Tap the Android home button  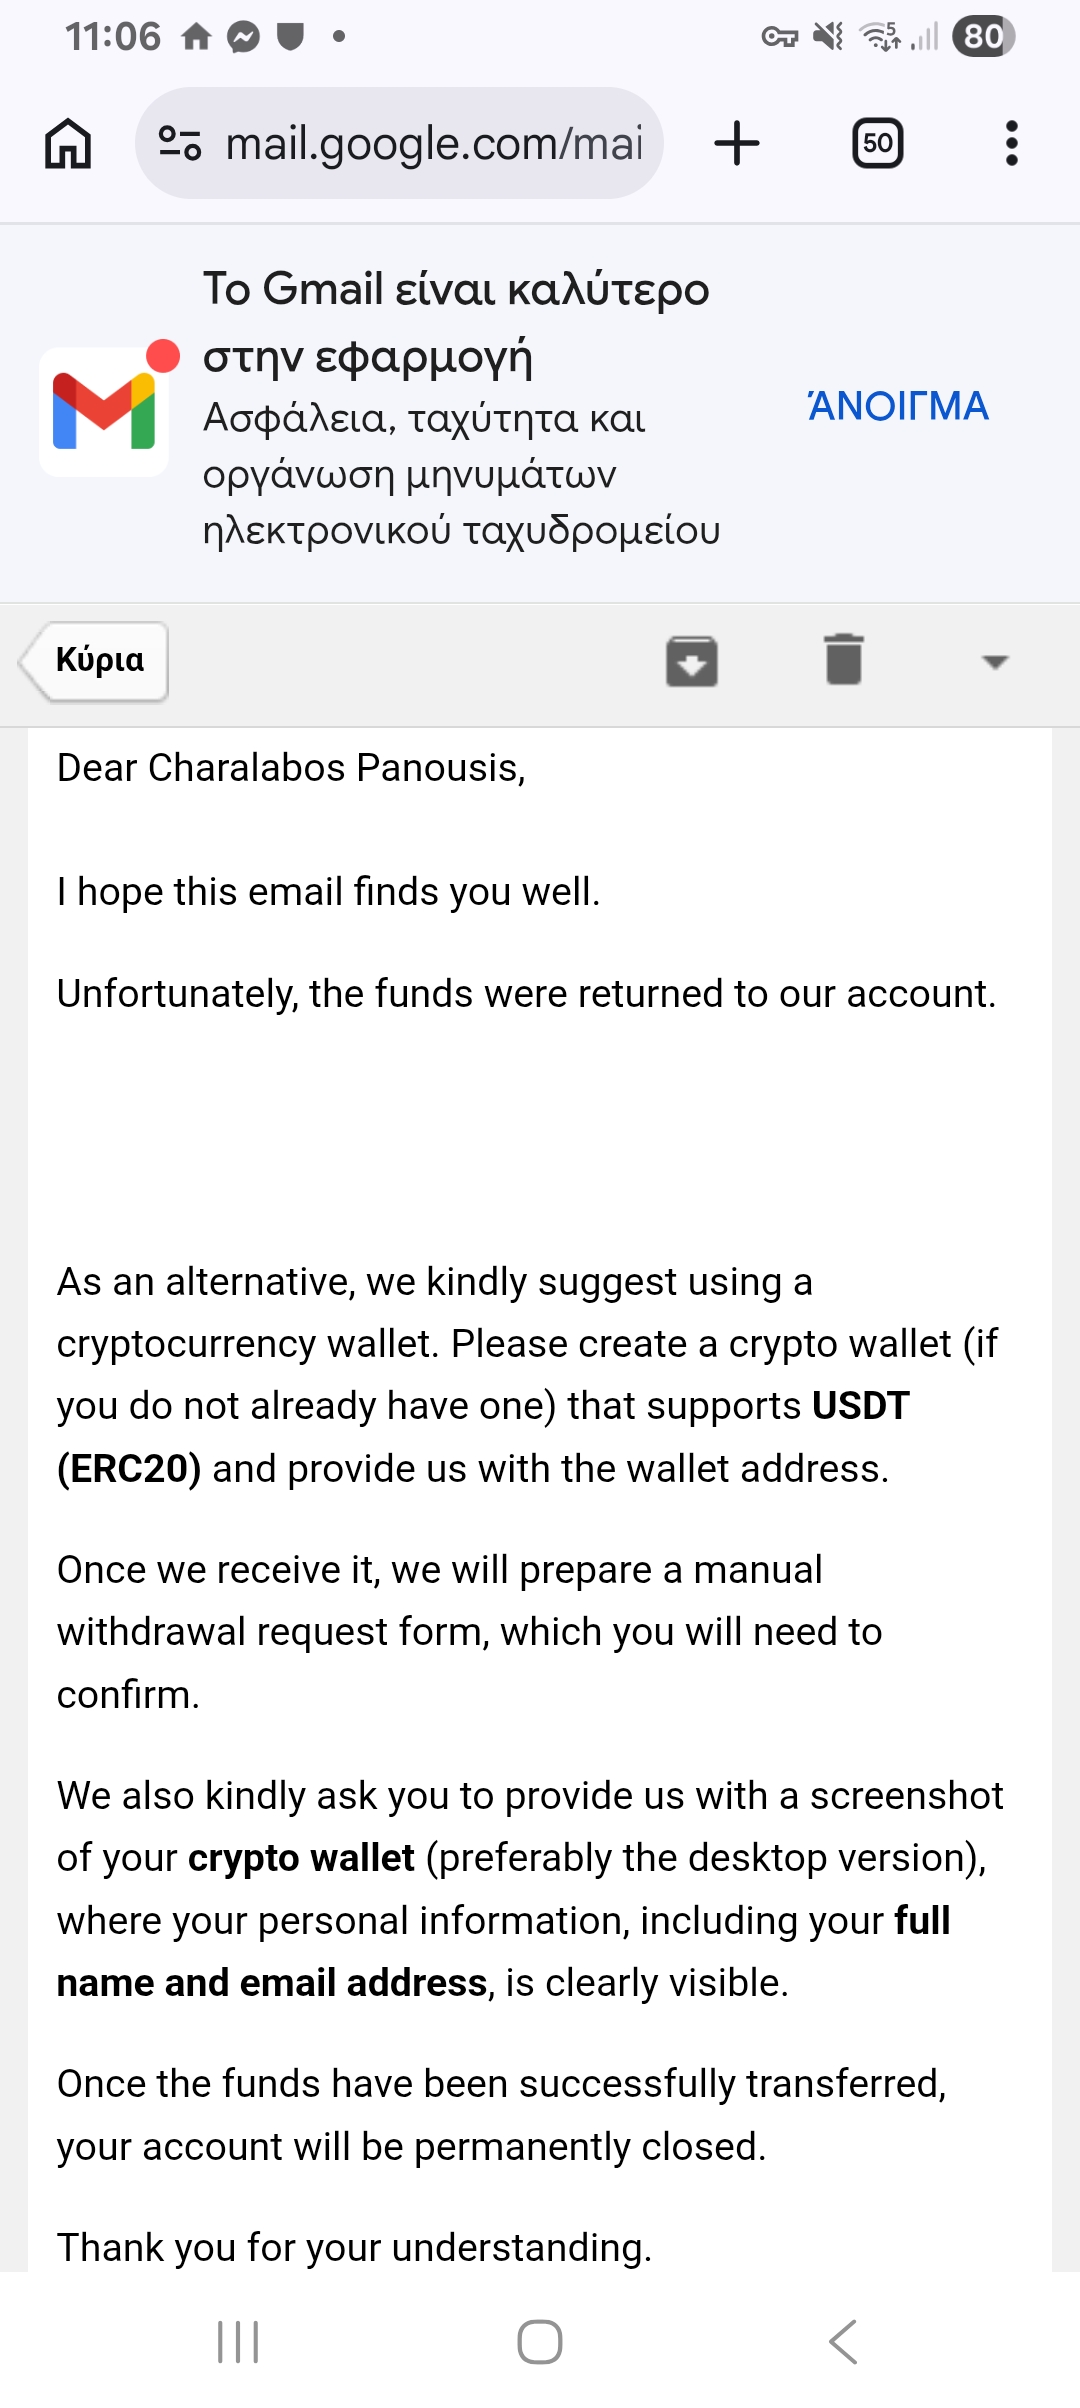[x=540, y=2342]
